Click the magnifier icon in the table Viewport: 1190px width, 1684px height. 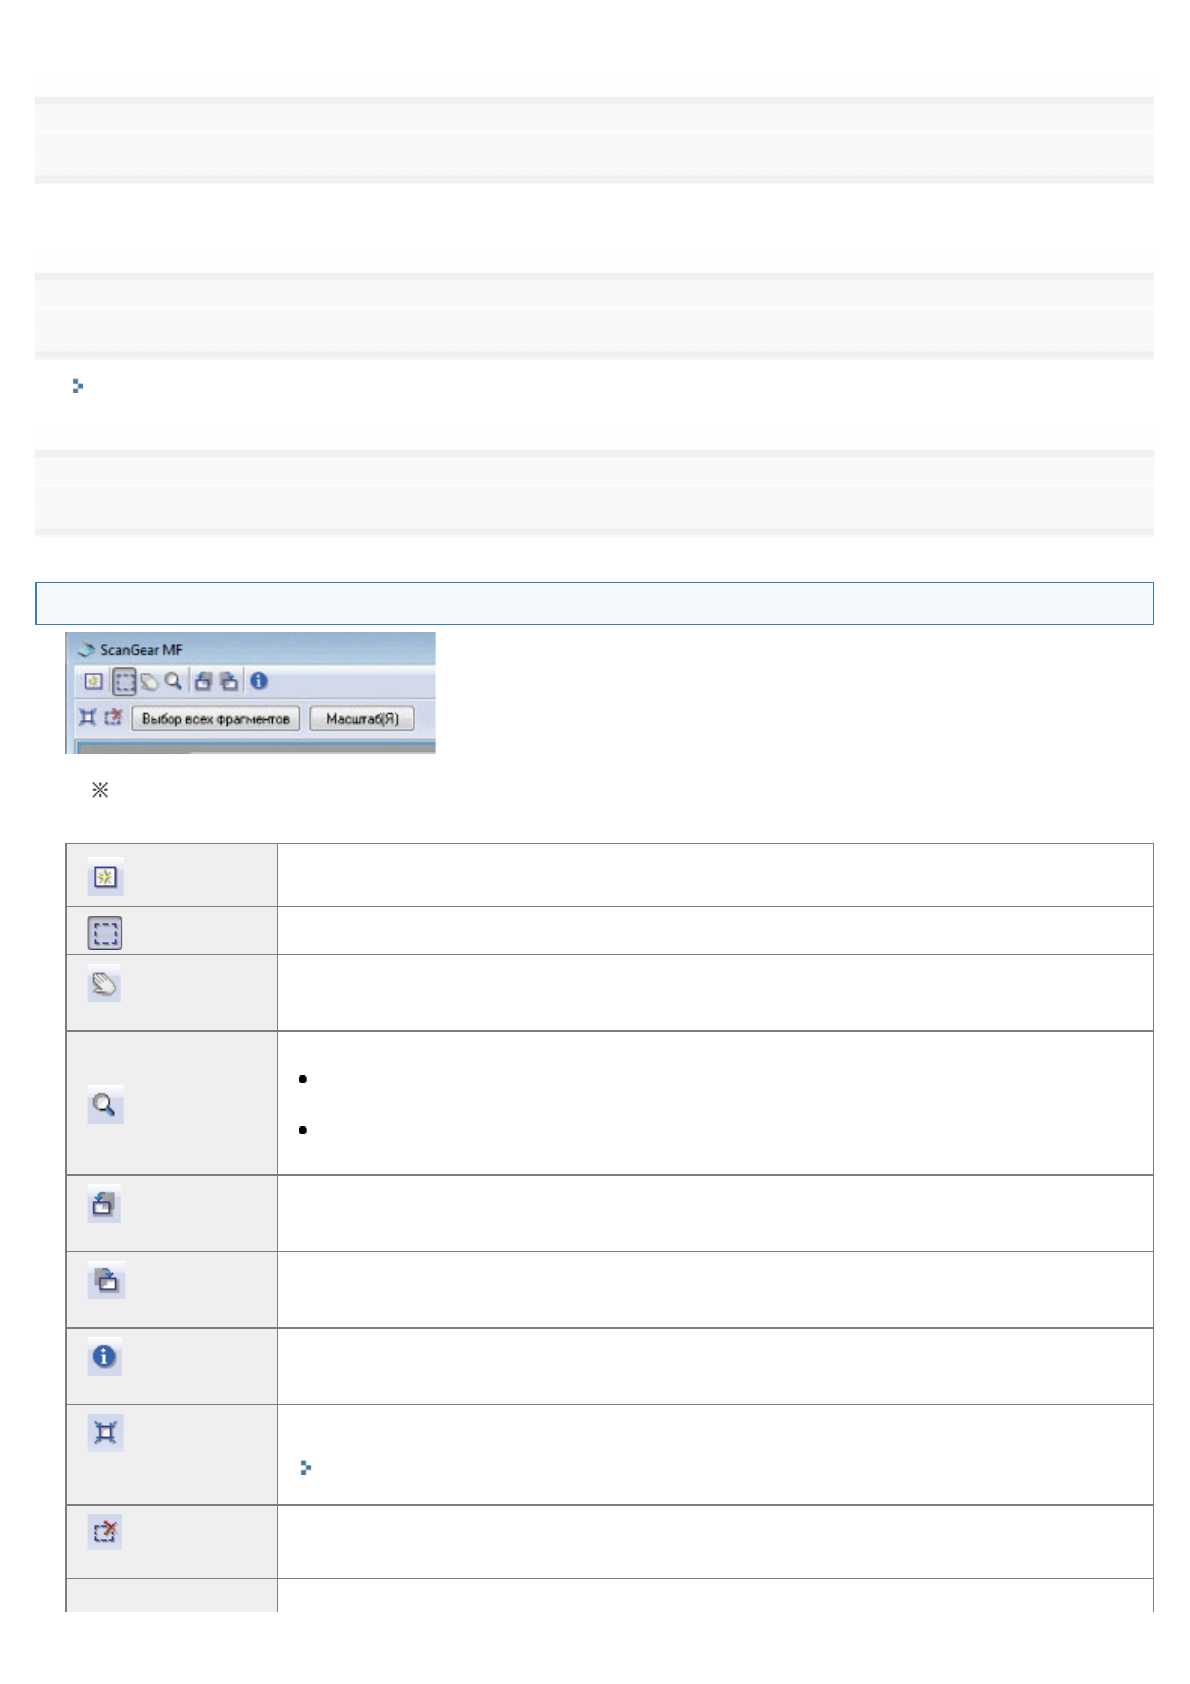pos(105,1105)
